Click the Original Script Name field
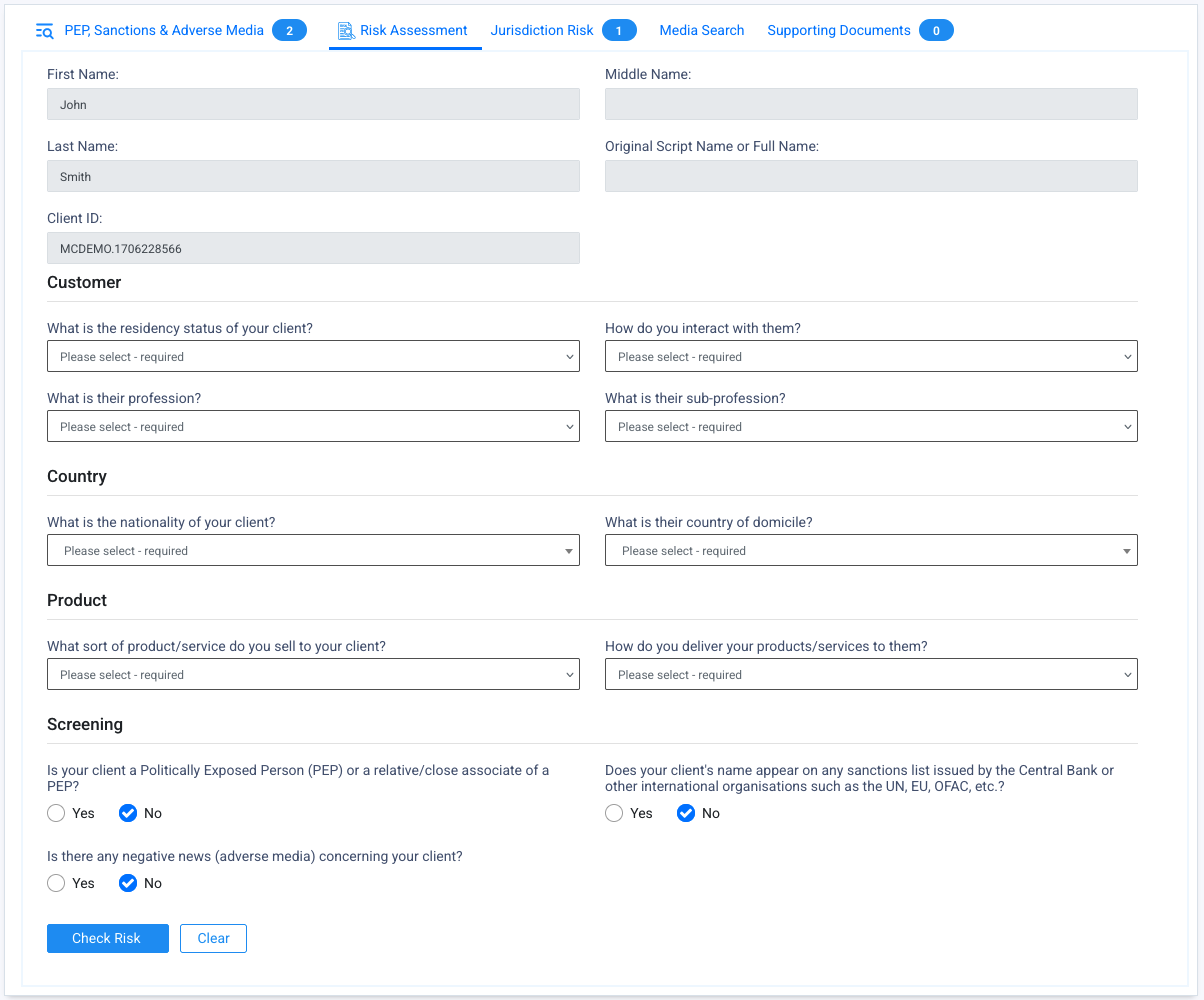Viewport: 1204px width, 1000px height. coord(871,176)
